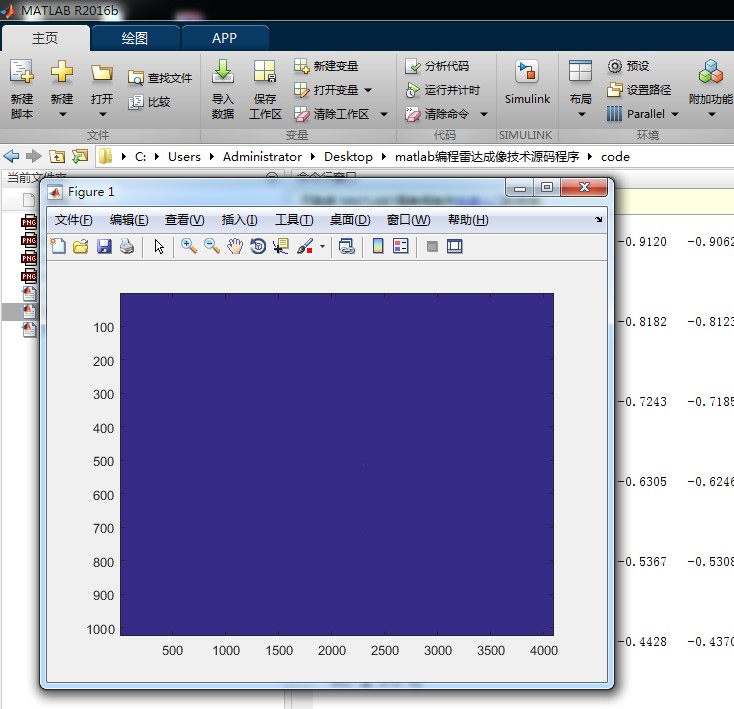Switch to the Plots (绘图) tab
This screenshot has width=734, height=709.
135,38
